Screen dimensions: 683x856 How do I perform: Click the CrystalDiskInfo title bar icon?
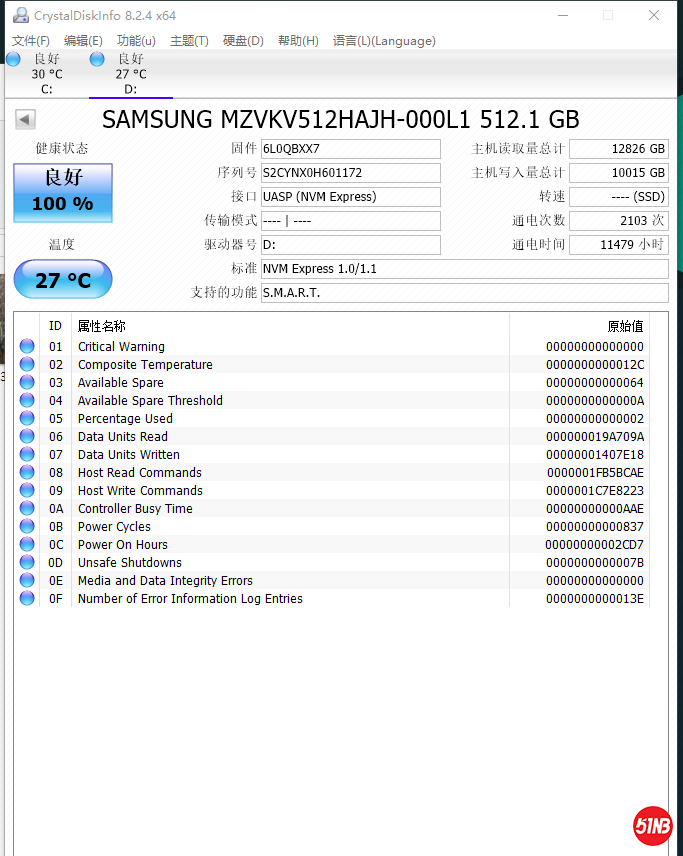click(x=20, y=15)
